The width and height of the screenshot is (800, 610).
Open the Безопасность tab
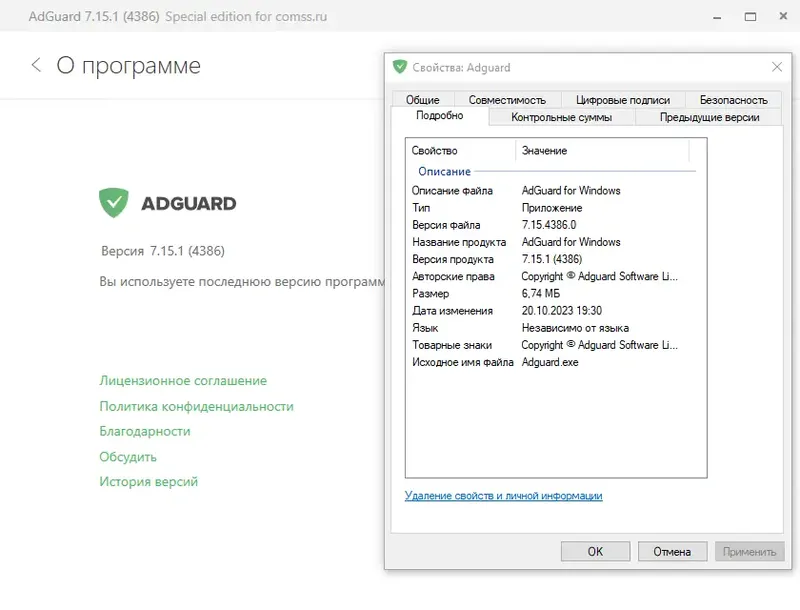[x=733, y=100]
